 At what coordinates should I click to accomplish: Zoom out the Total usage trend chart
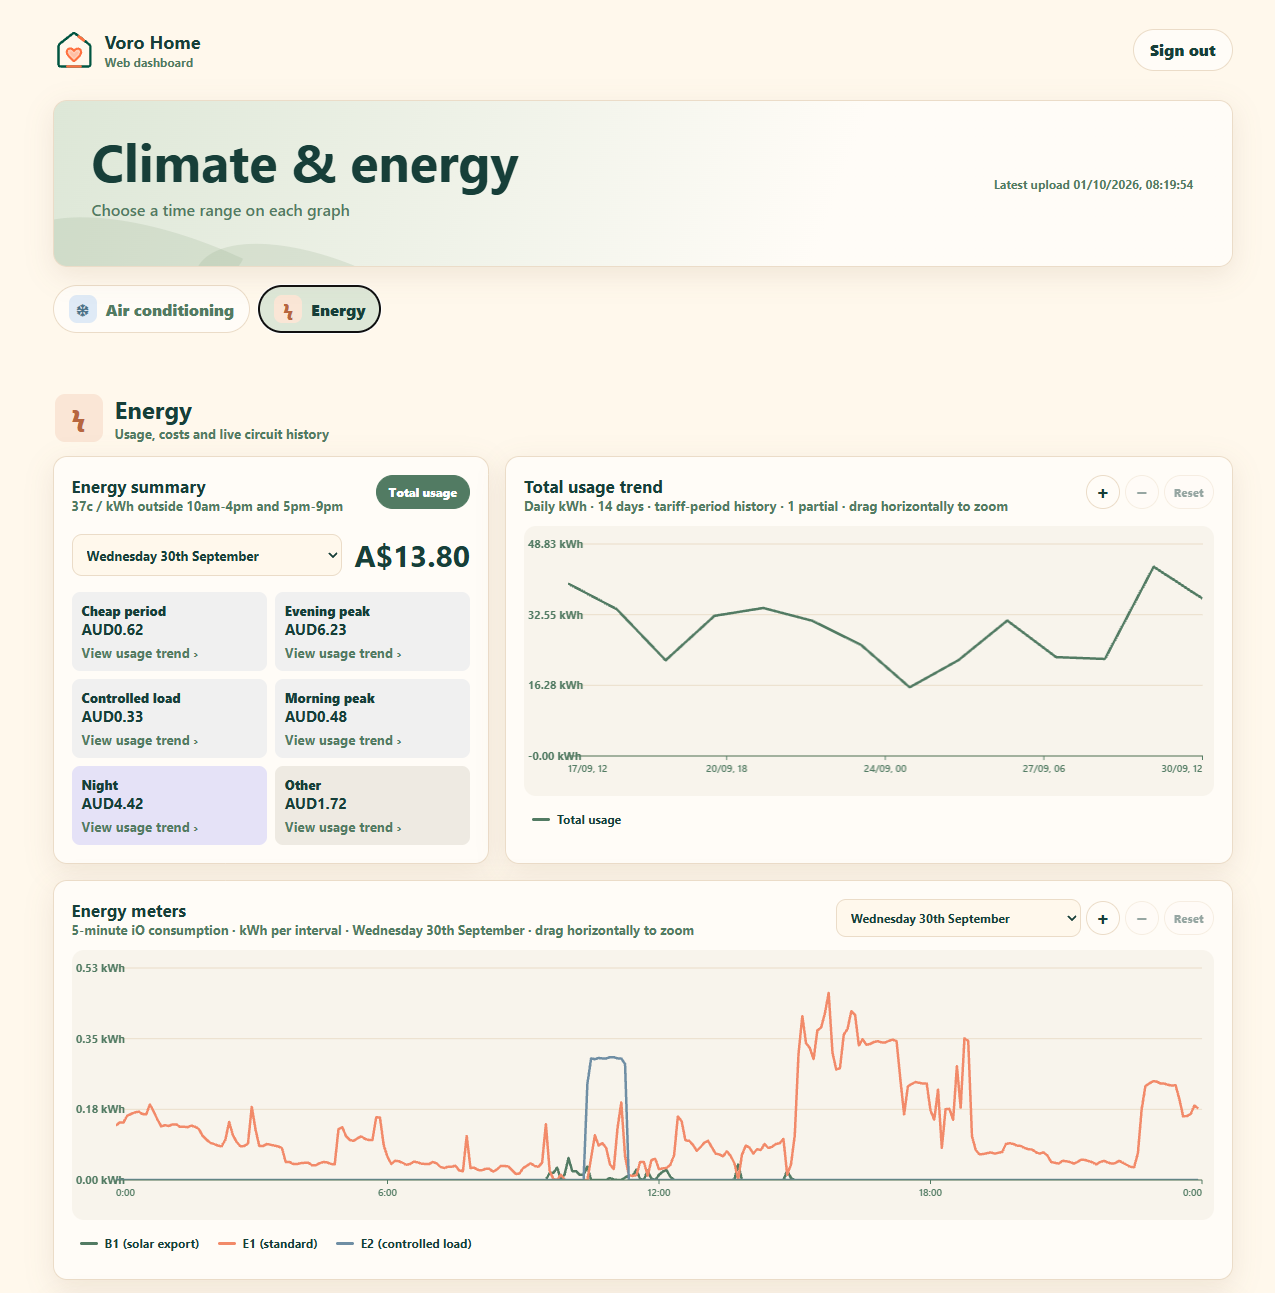[x=1142, y=493]
